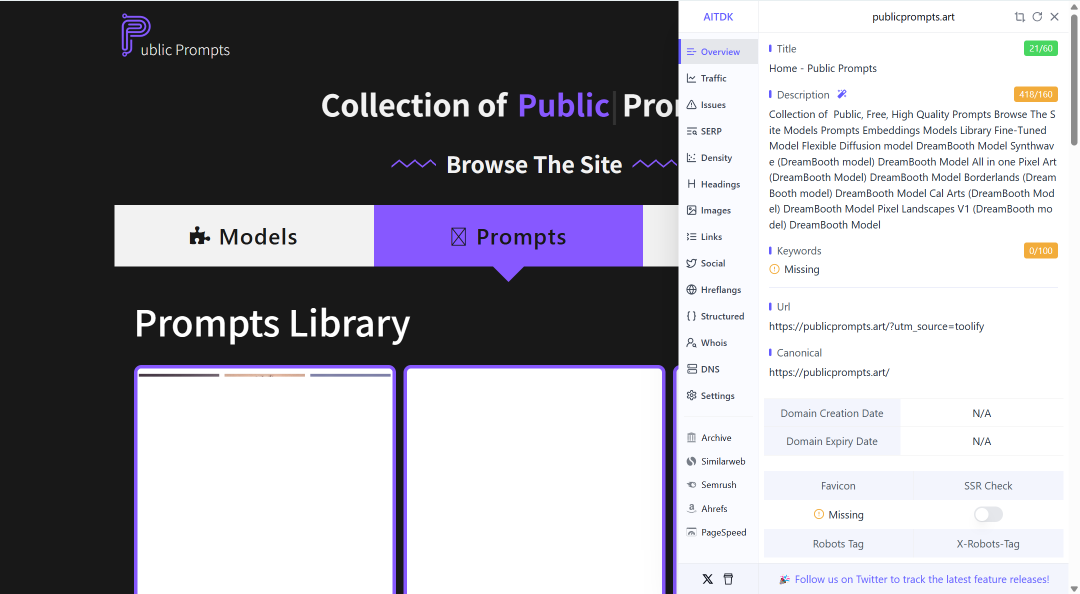The width and height of the screenshot is (1080, 594).
Task: Click the magic wand icon next to Description
Action: coord(842,94)
